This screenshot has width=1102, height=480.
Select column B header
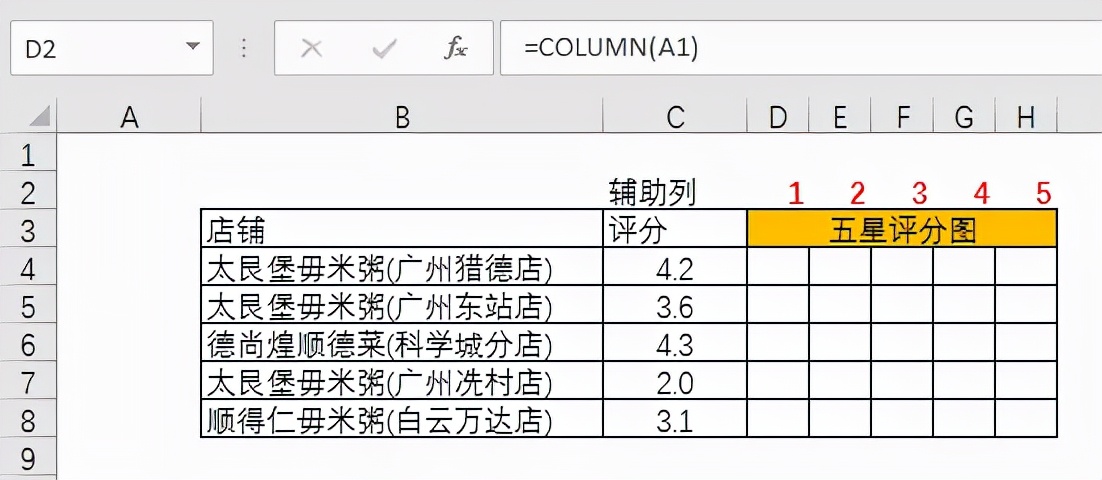point(402,117)
